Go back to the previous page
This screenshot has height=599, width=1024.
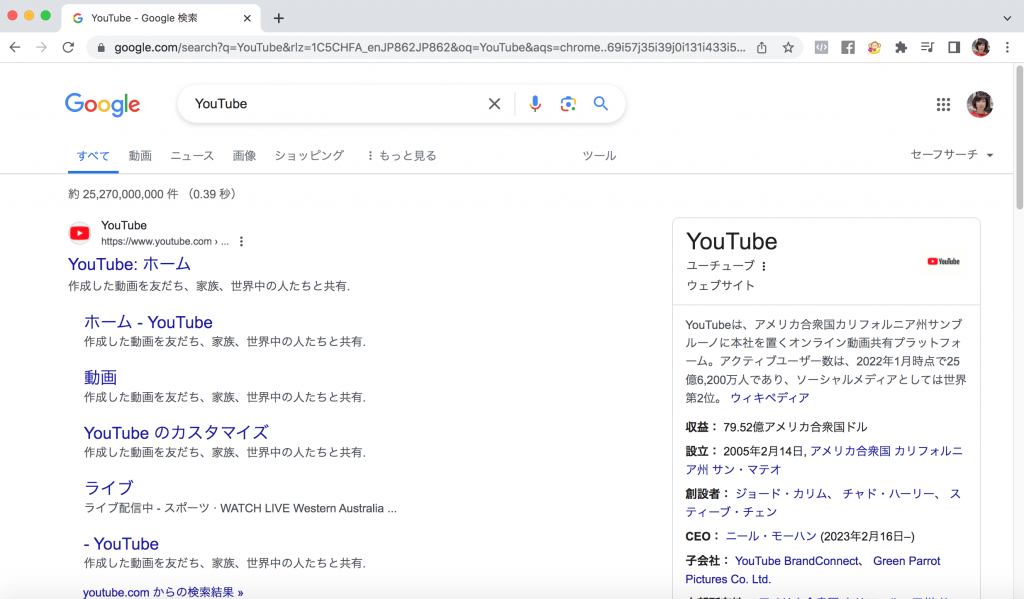15,47
